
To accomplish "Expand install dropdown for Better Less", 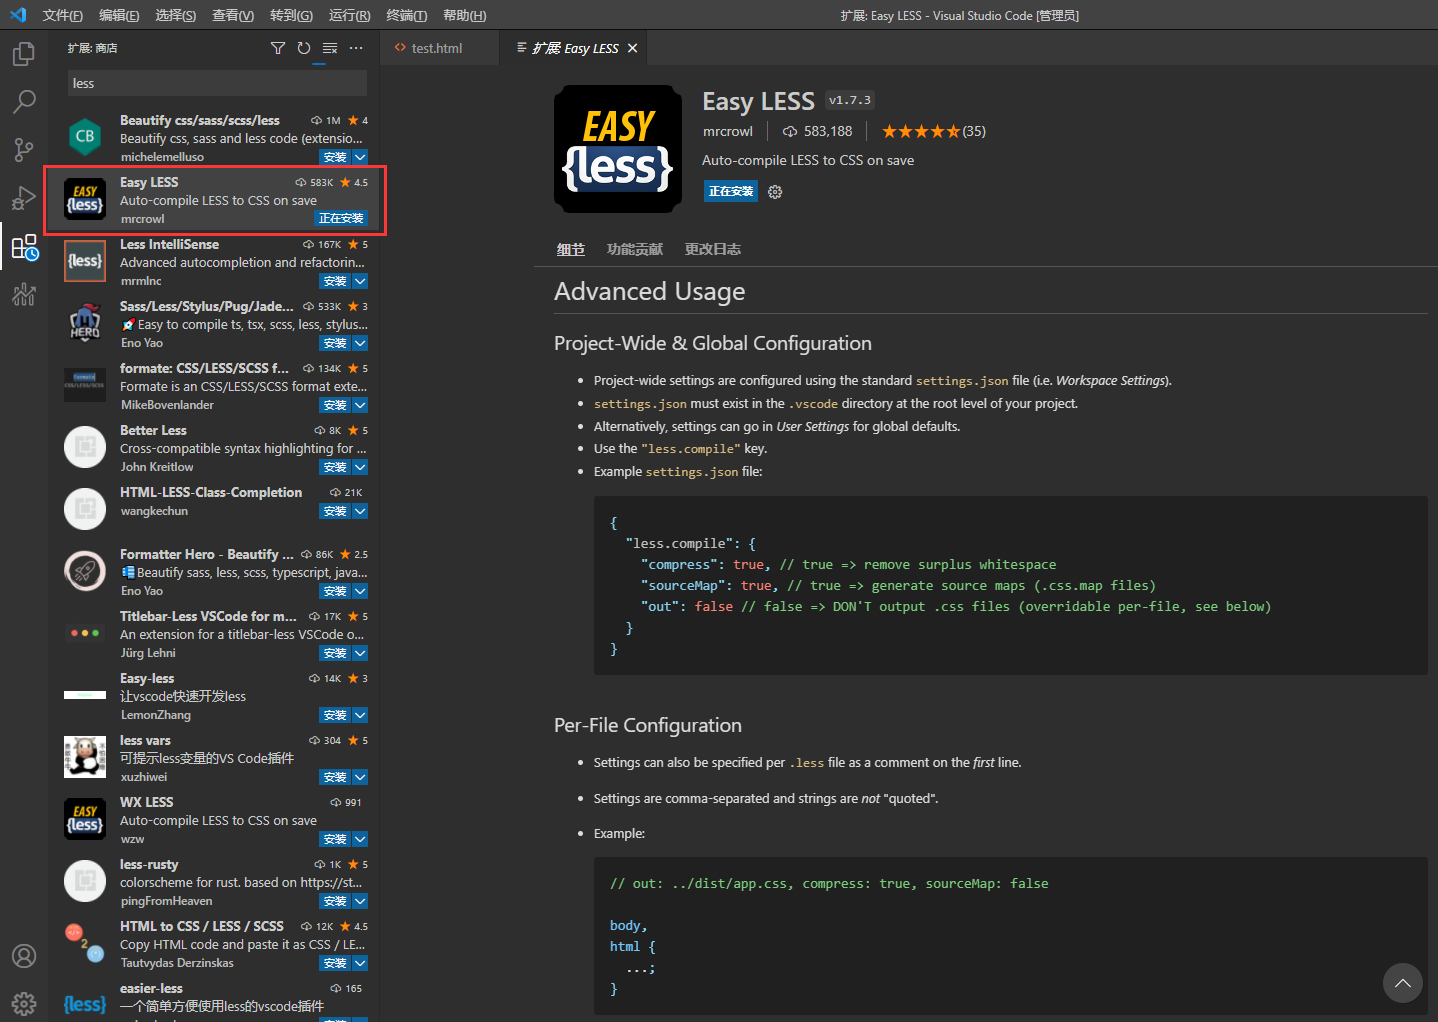I will coord(360,467).
